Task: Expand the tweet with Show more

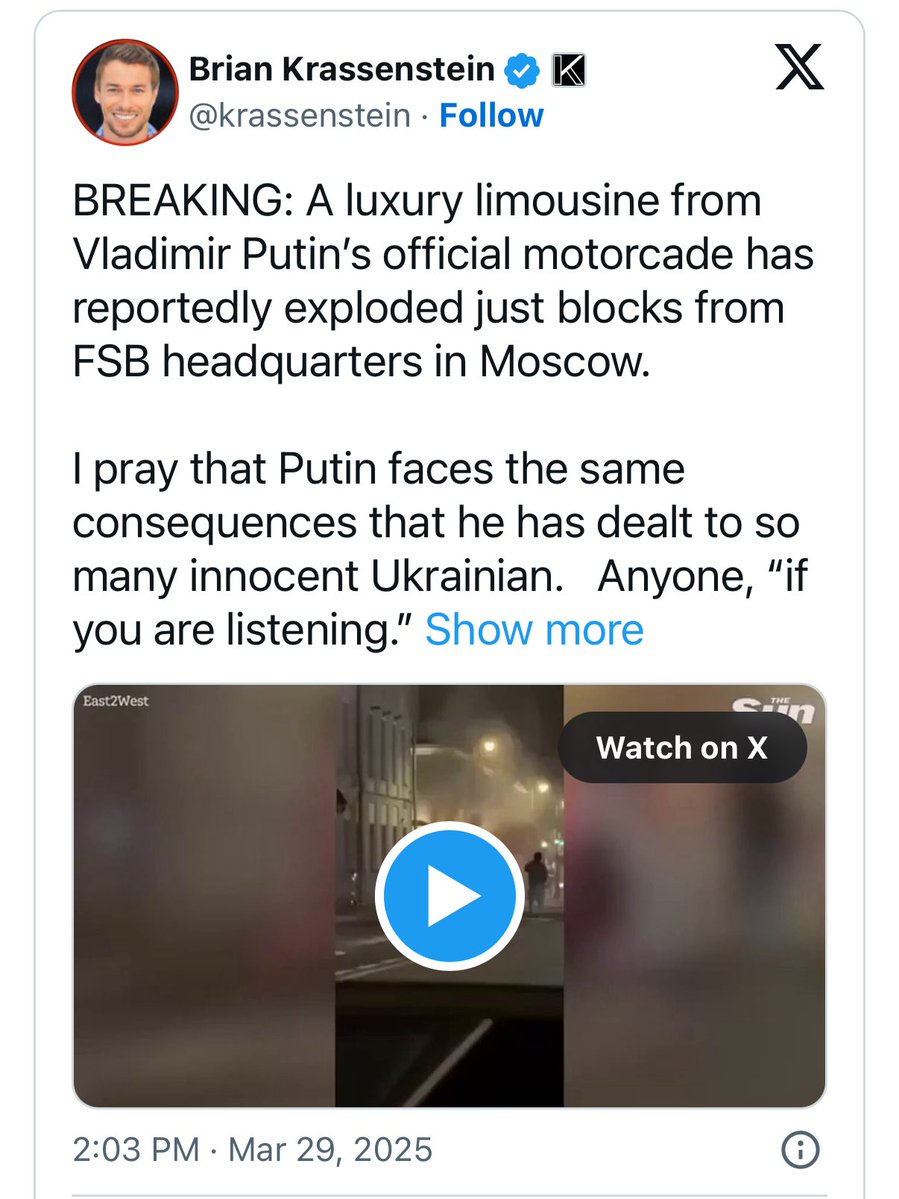Action: pyautogui.click(x=534, y=630)
